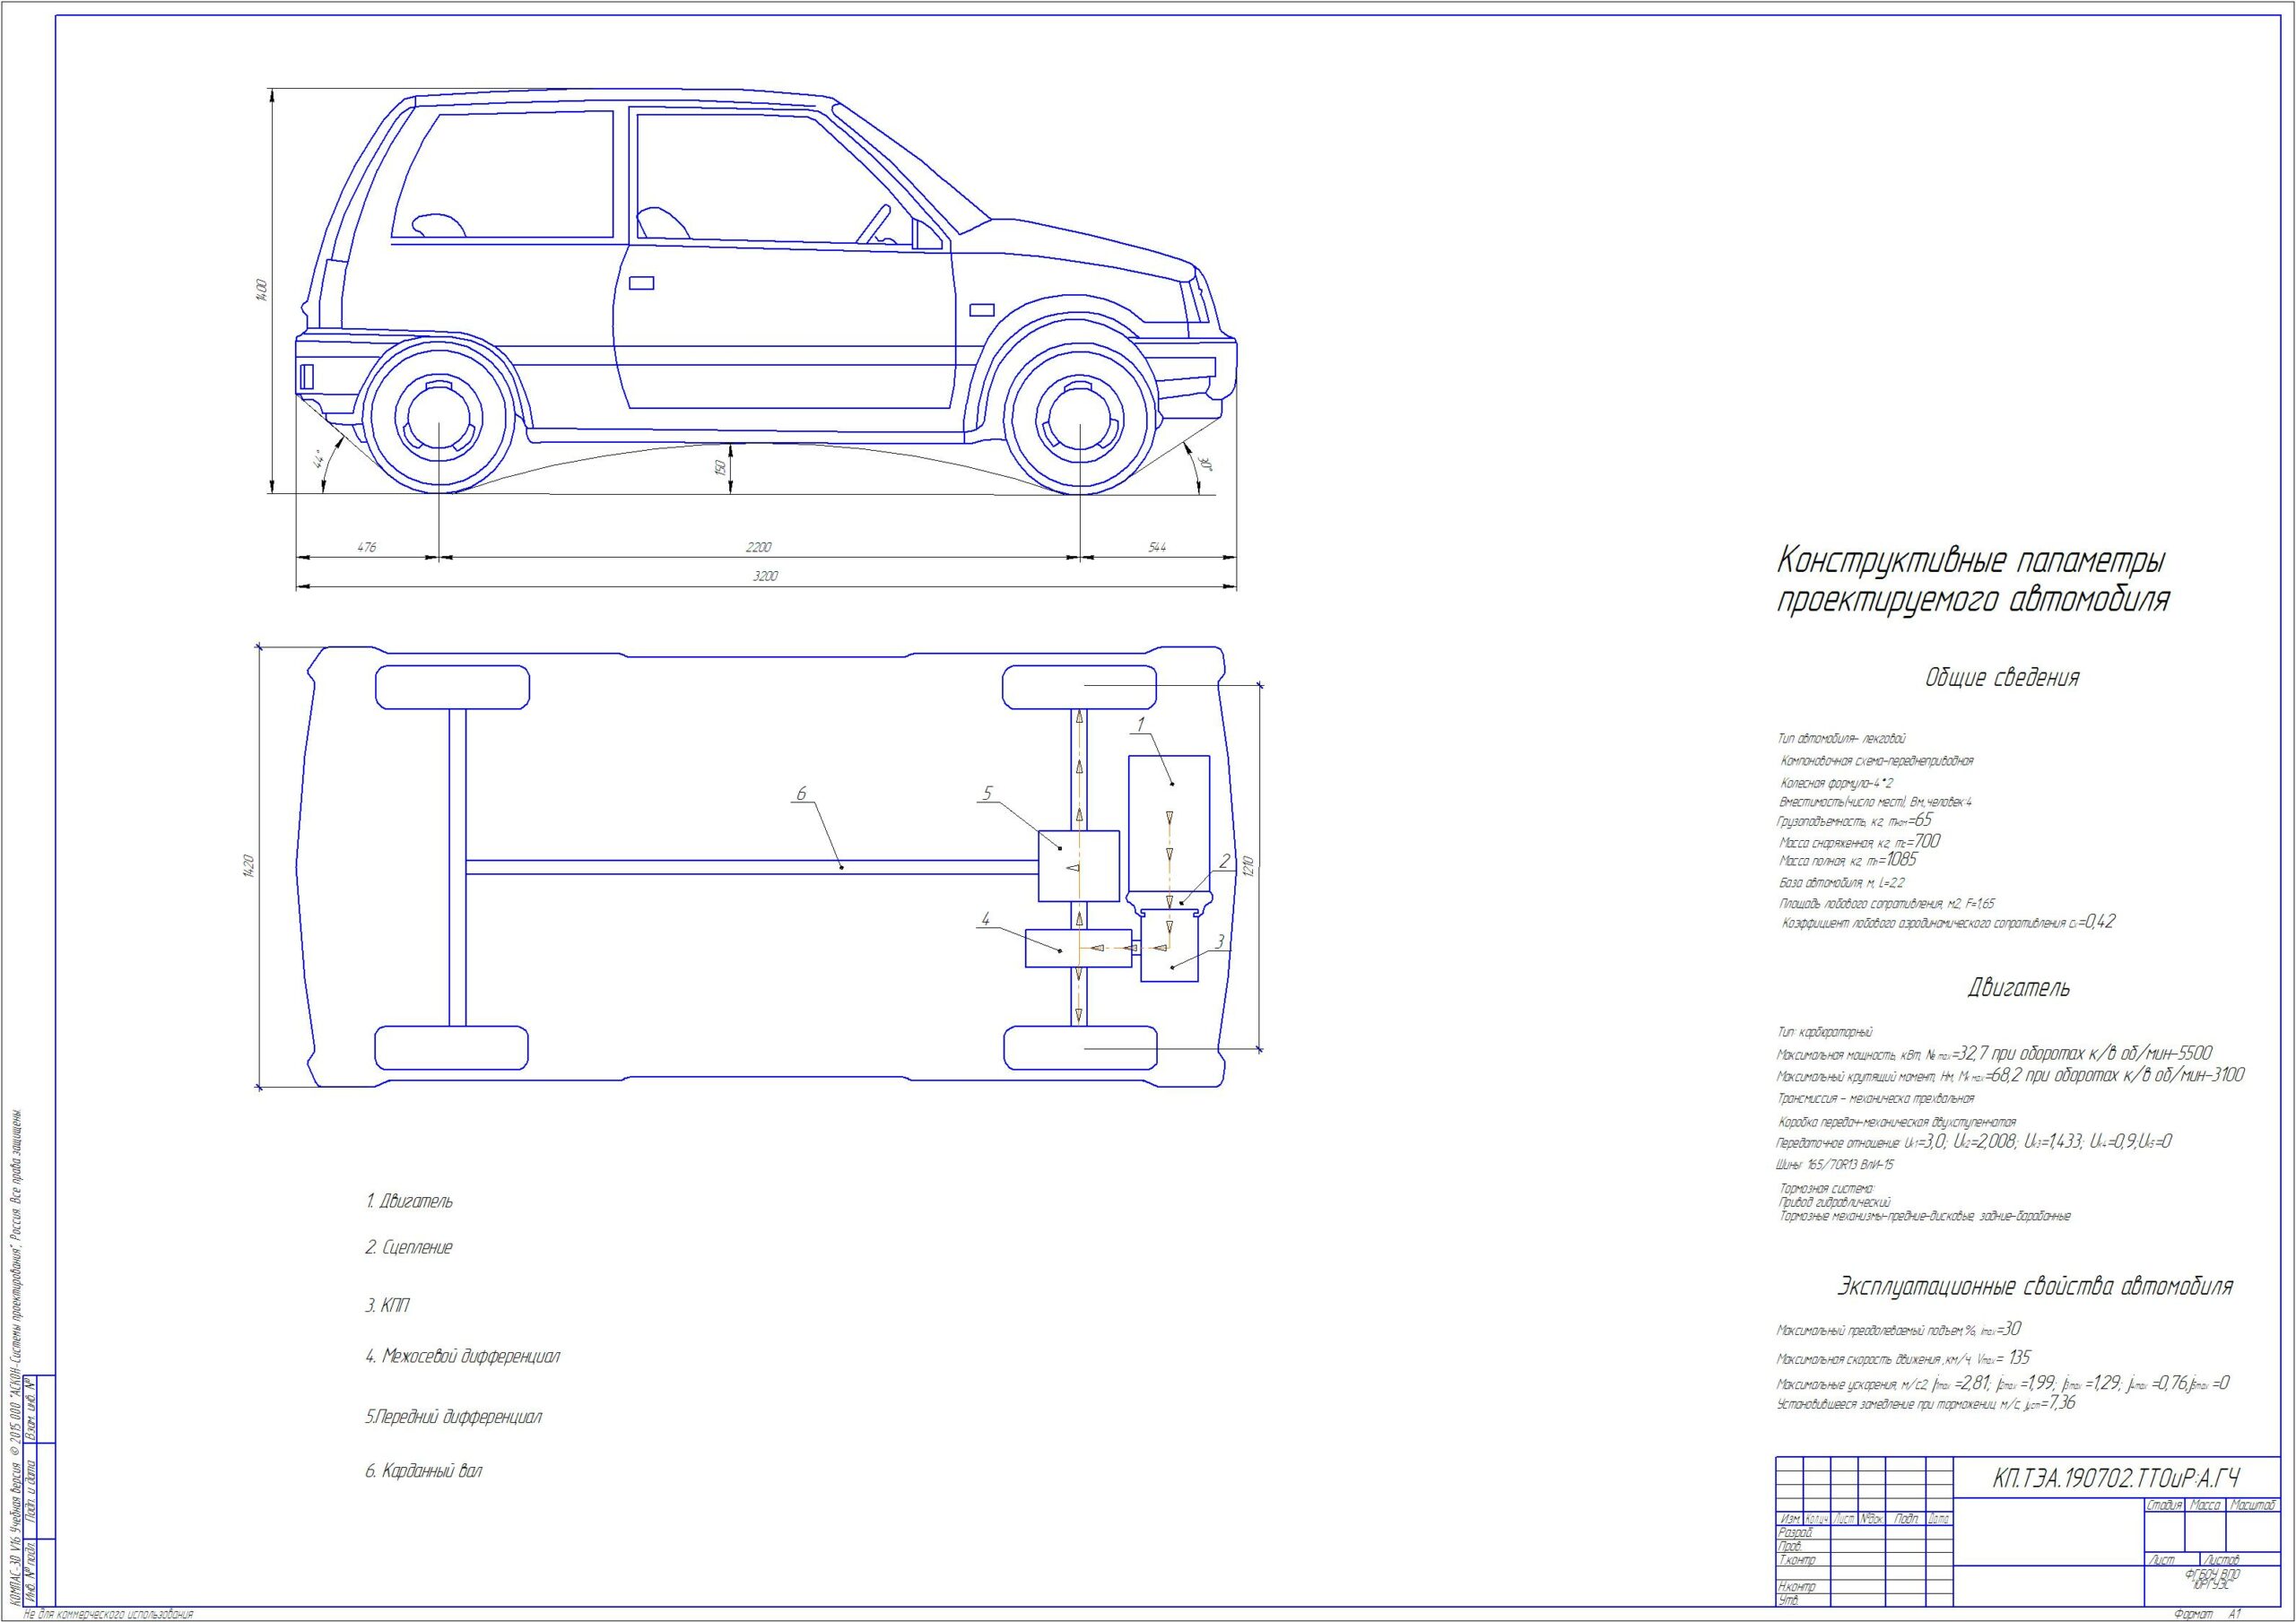Select legend item '2. Сцепление'
The width and height of the screenshot is (2296, 1622).
pyautogui.click(x=409, y=1247)
